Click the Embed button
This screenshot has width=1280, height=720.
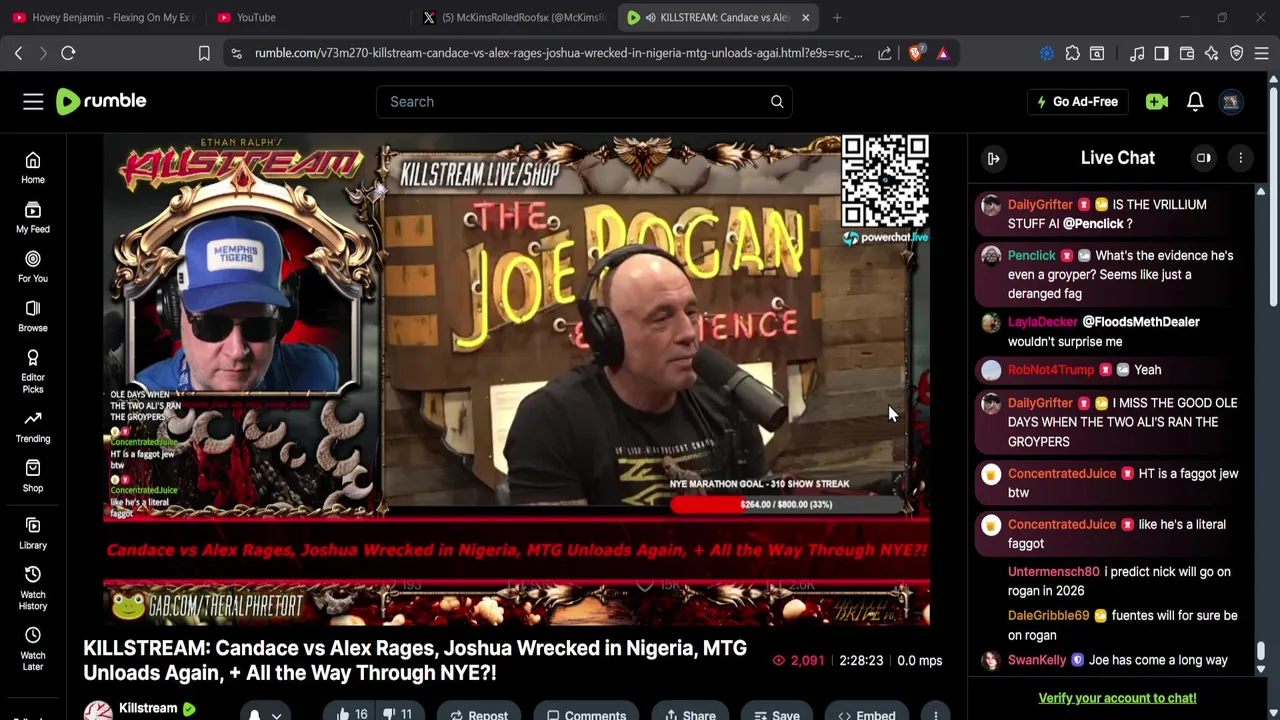(866, 713)
